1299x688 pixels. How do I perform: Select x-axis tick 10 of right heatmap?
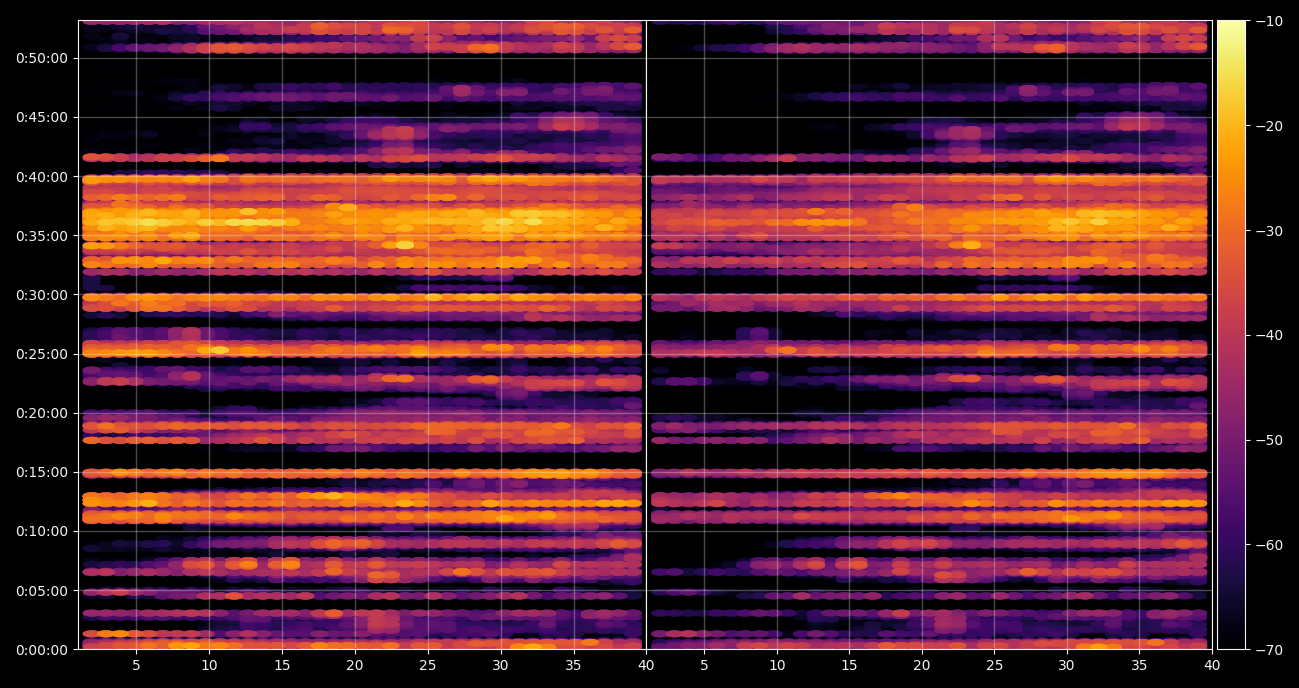pos(776,666)
